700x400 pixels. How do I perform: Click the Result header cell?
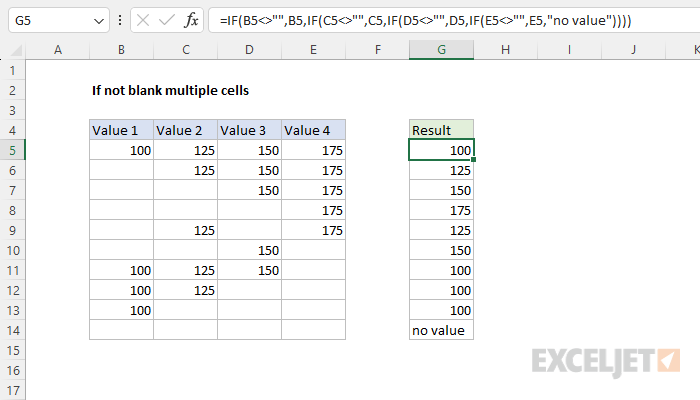coord(441,130)
